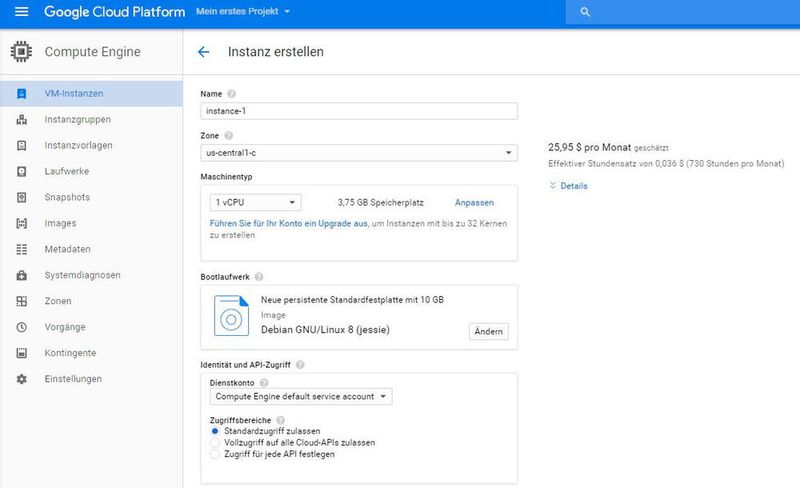The height and width of the screenshot is (488, 800).
Task: Click the boot disk image icon
Action: 232,315
